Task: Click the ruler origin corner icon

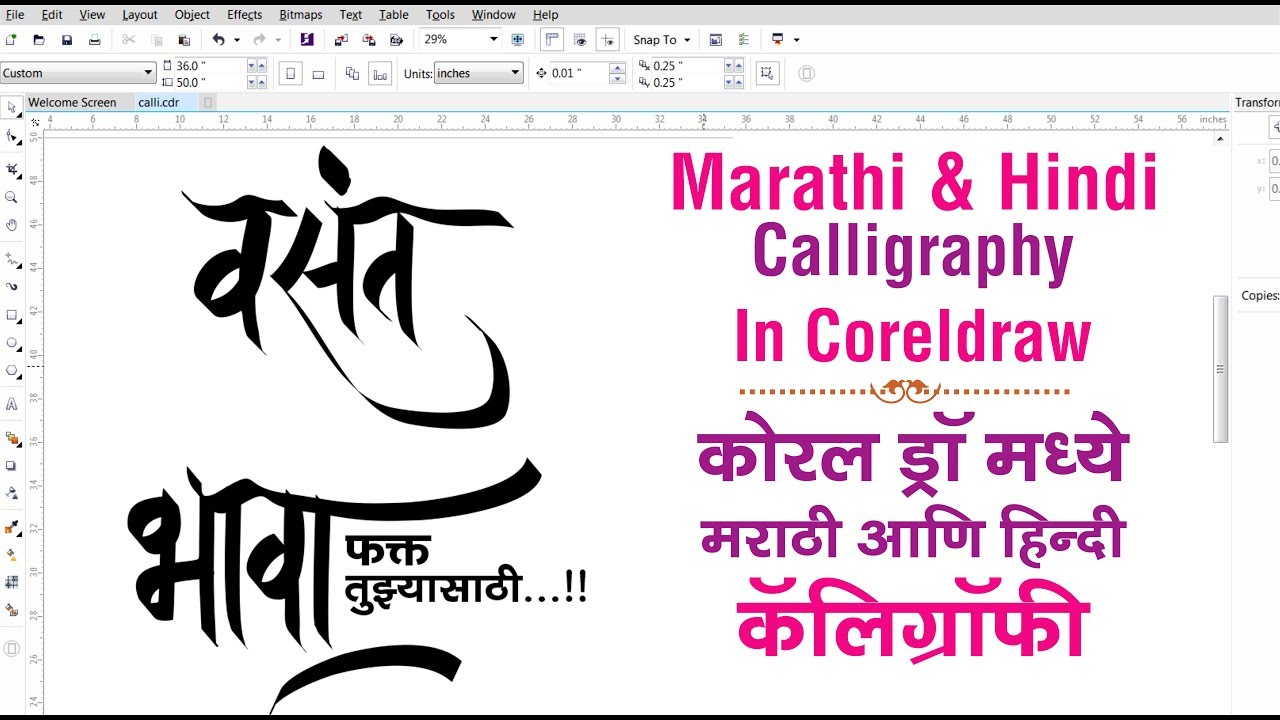Action: tap(35, 122)
